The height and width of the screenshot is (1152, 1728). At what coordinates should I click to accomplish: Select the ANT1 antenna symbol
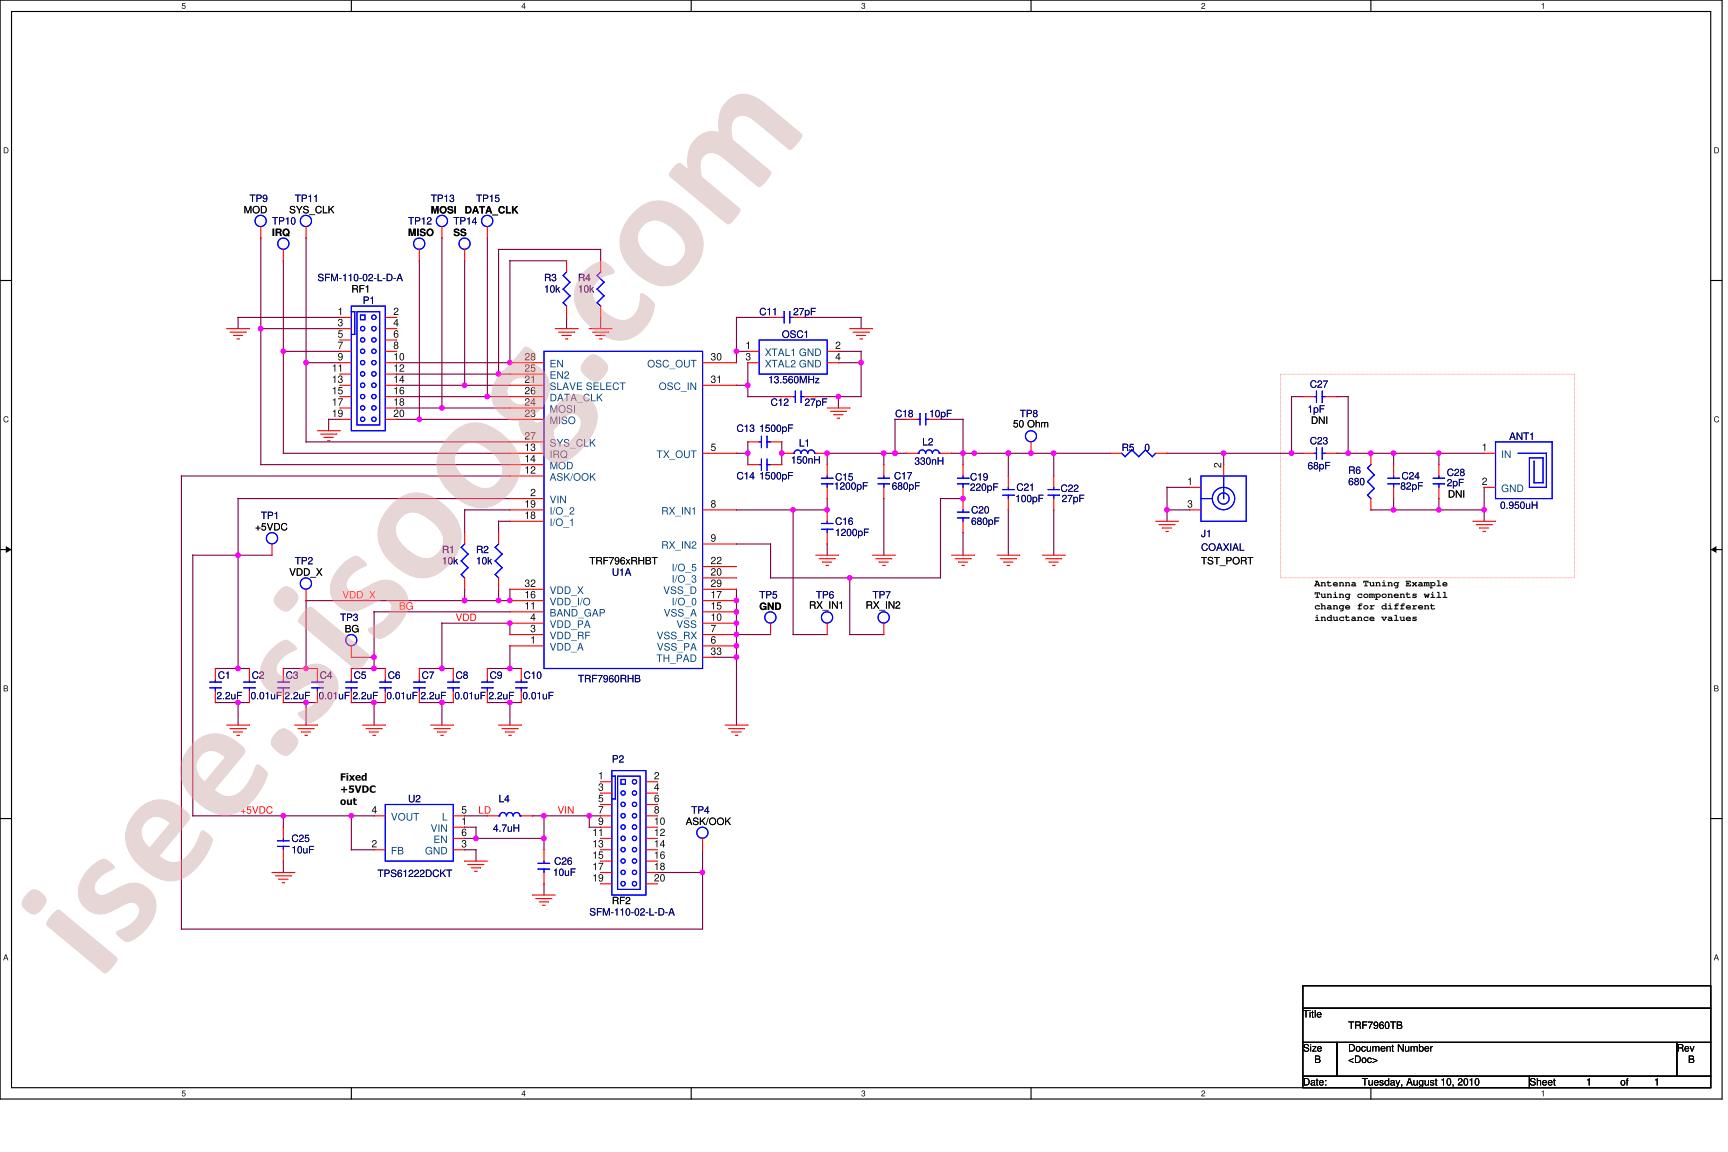pyautogui.click(x=1524, y=470)
